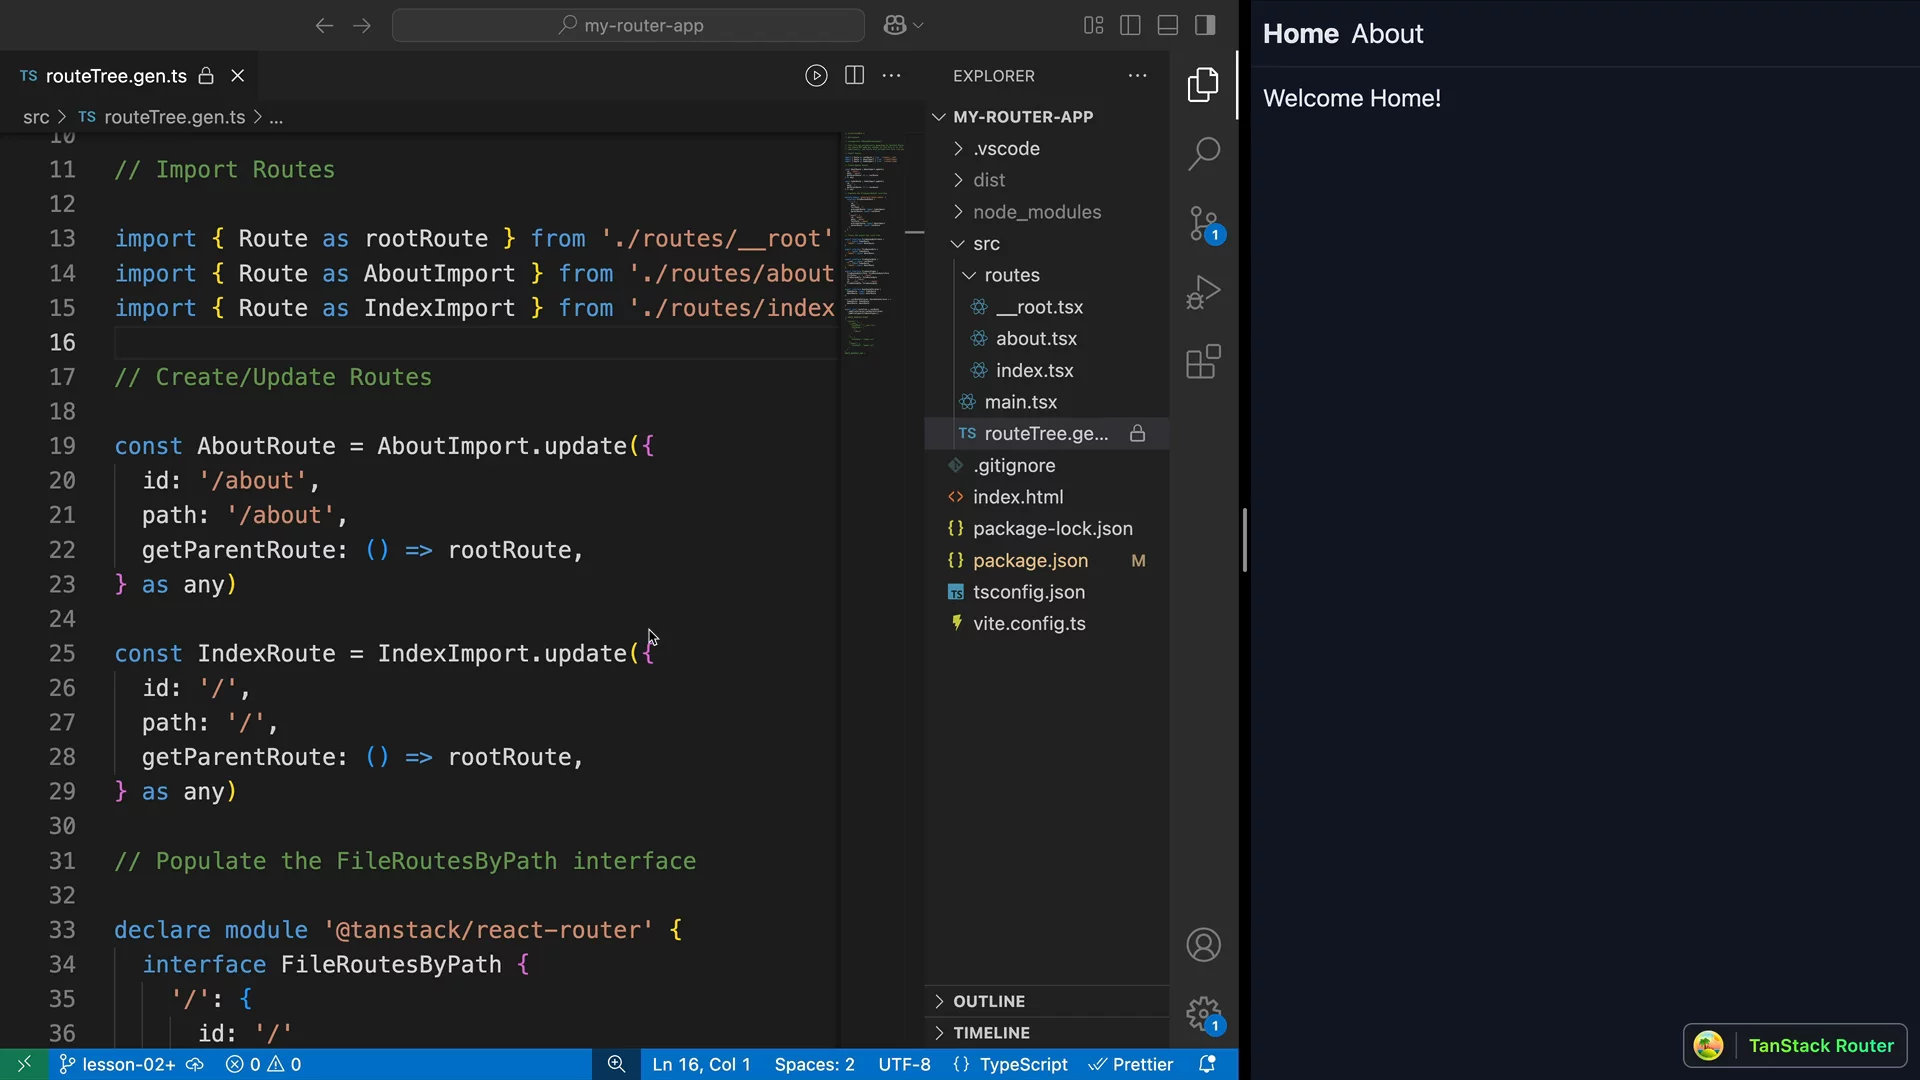Open about.tsx in the explorer

coord(1035,339)
